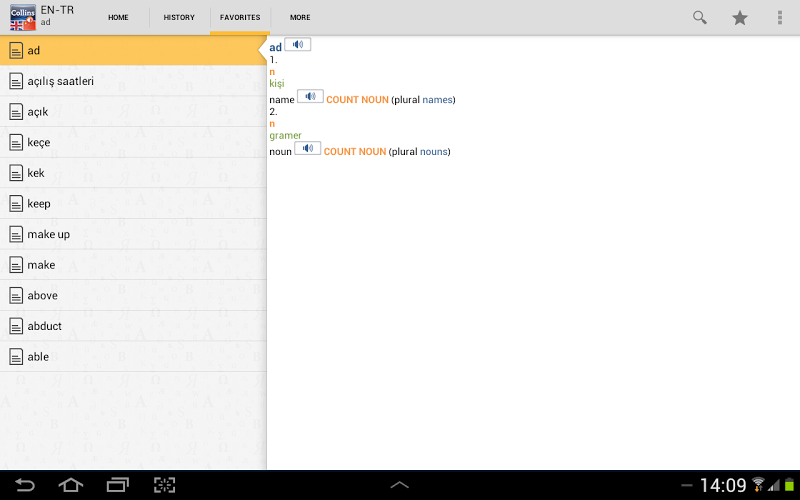Switch to the HISTORY tab
This screenshot has height=500, width=800.
click(x=179, y=17)
